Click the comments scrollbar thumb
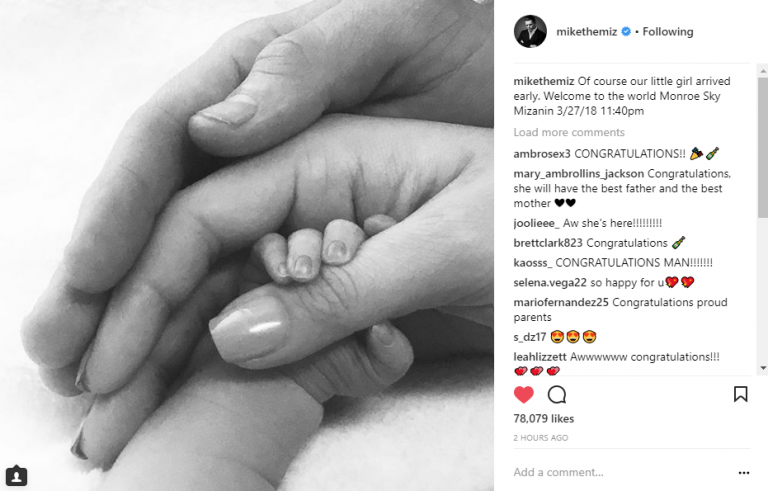Viewport: 768px width, 491px height. 763,147
